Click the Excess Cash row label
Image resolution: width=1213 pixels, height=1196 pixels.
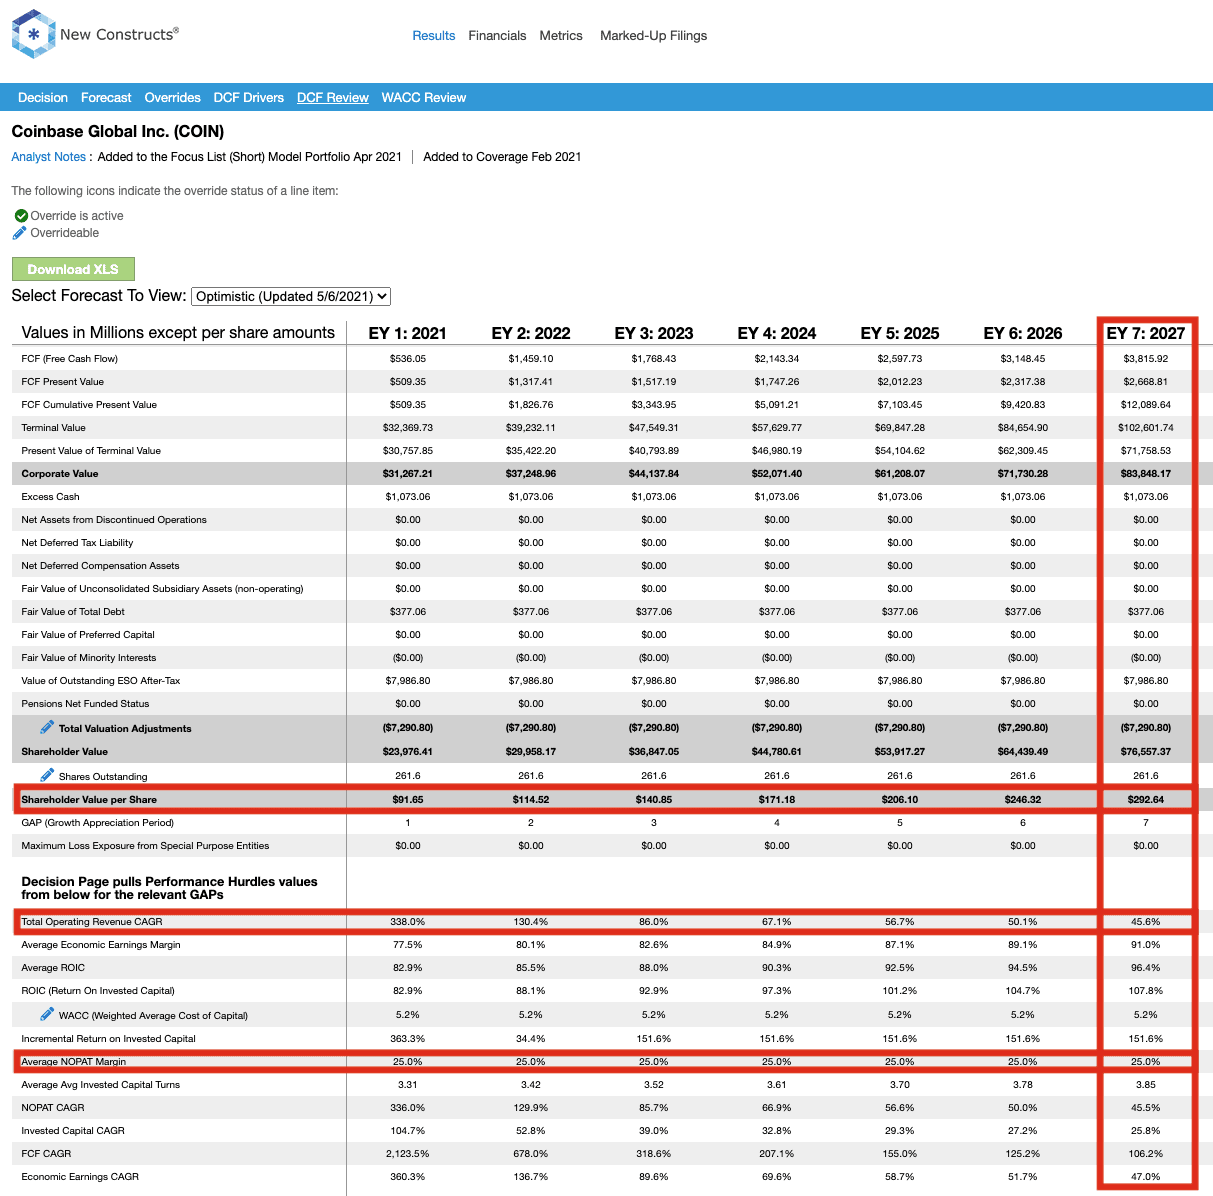coord(51,497)
